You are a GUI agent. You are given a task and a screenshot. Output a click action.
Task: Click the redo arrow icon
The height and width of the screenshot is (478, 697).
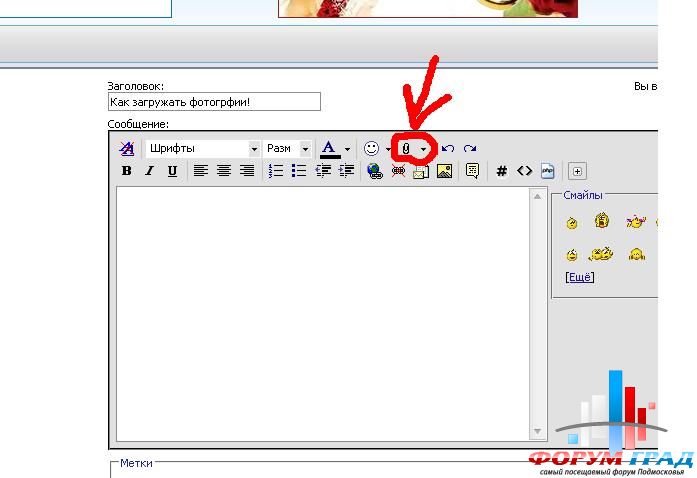(470, 149)
